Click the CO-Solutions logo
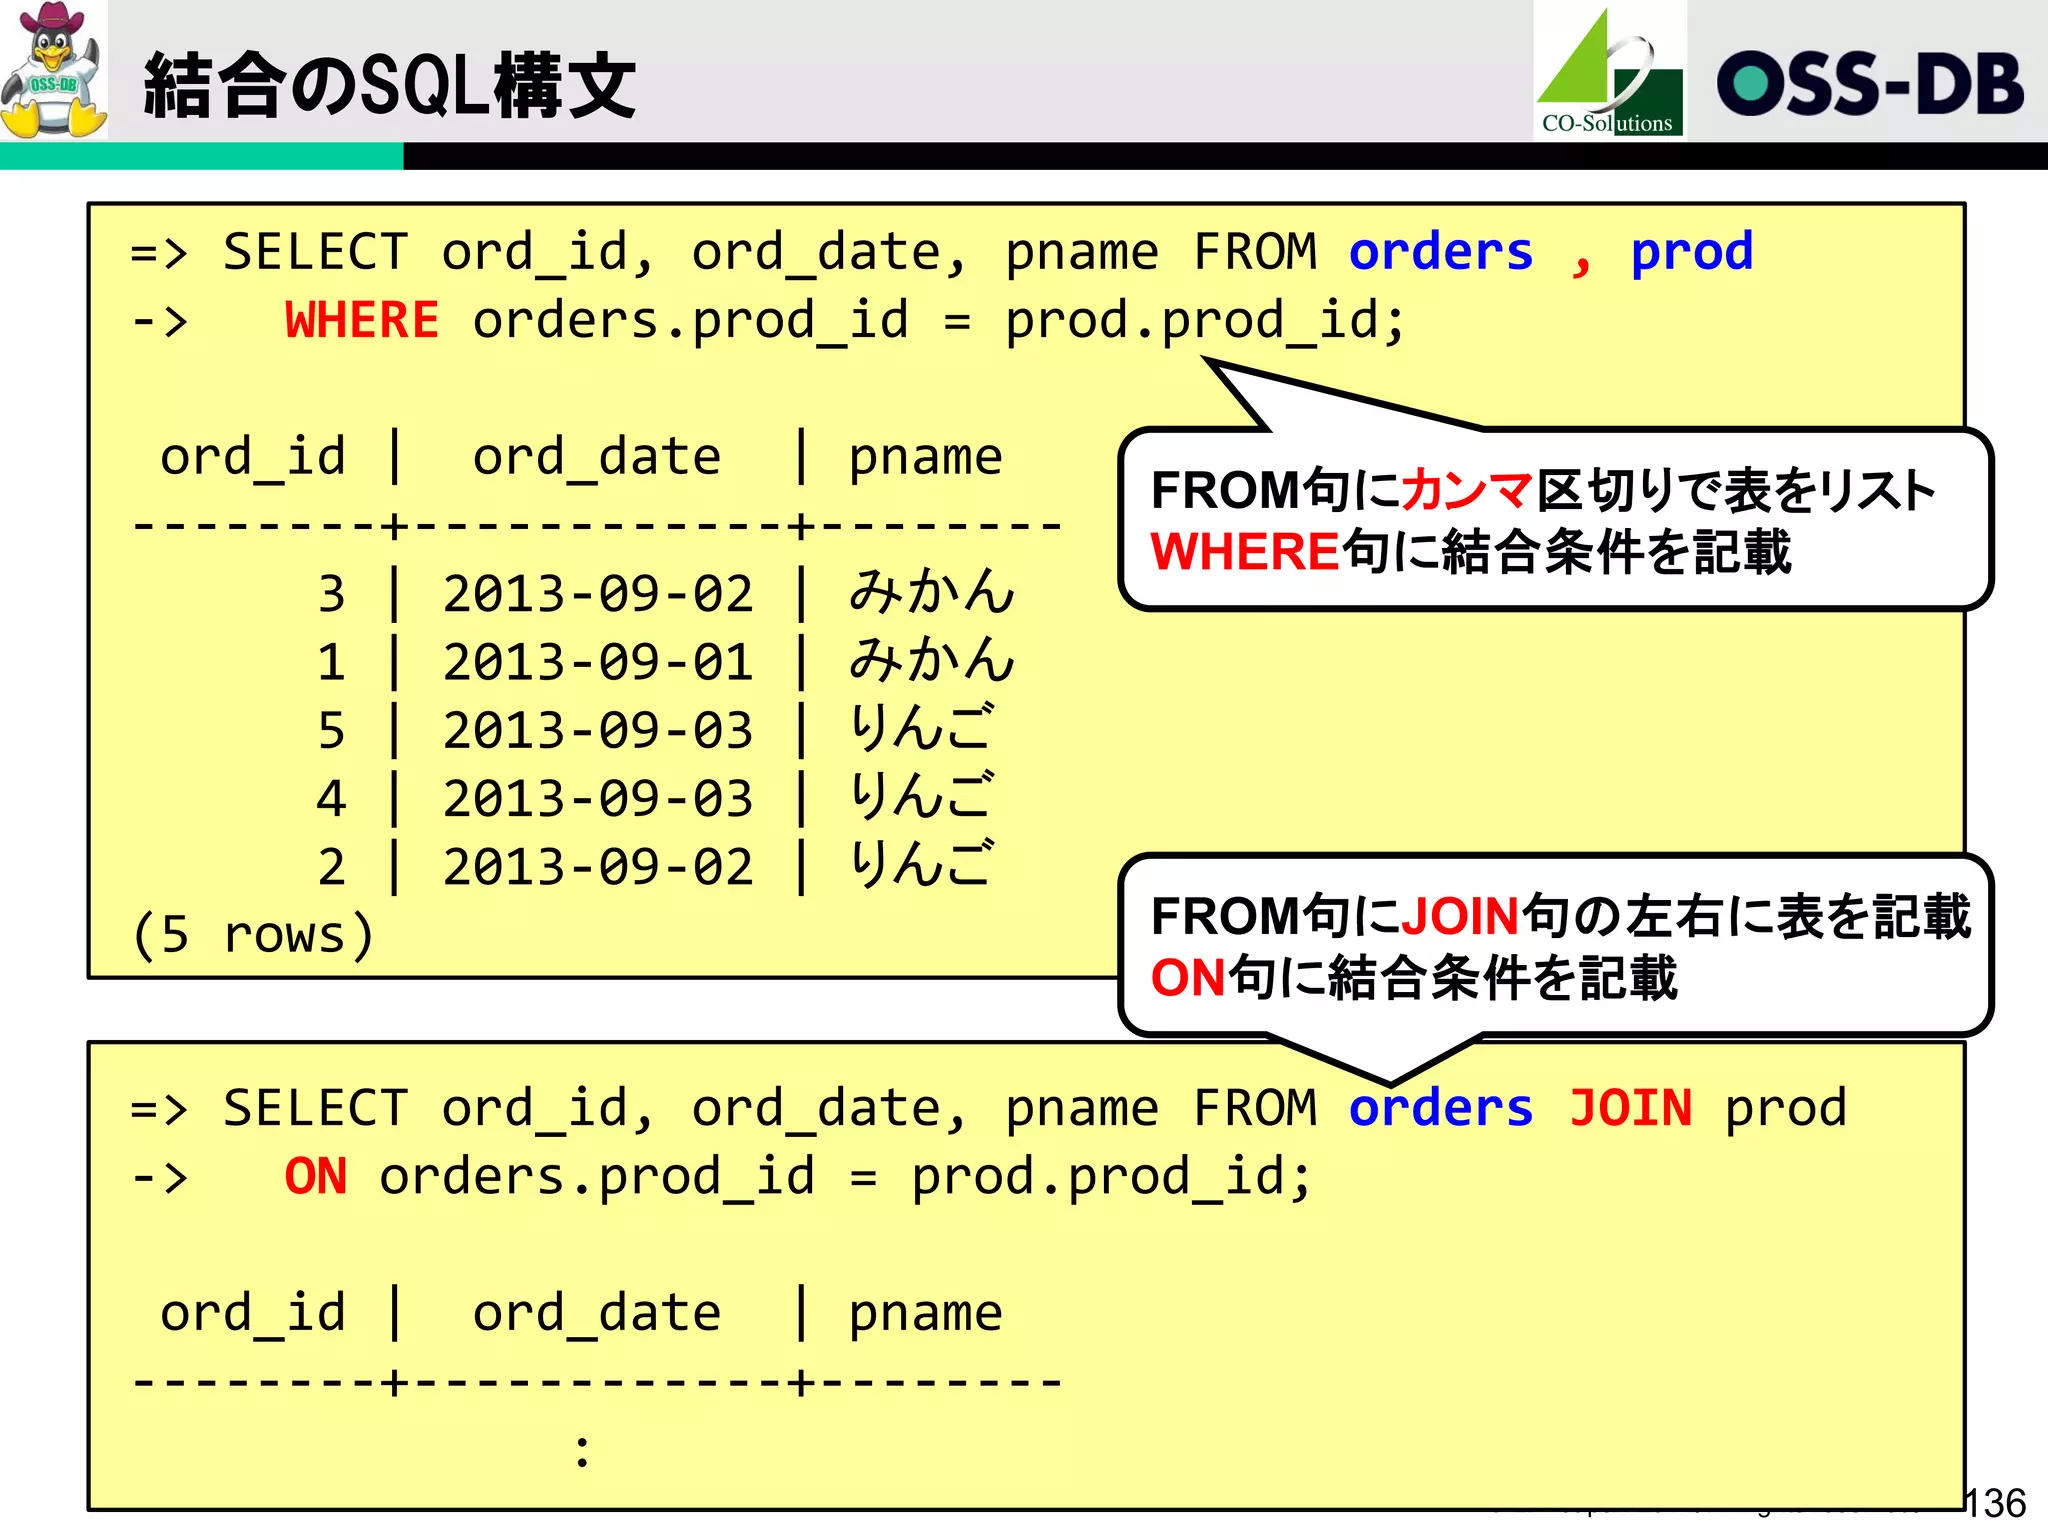Image resolution: width=2048 pixels, height=1536 pixels. [x=1610, y=70]
